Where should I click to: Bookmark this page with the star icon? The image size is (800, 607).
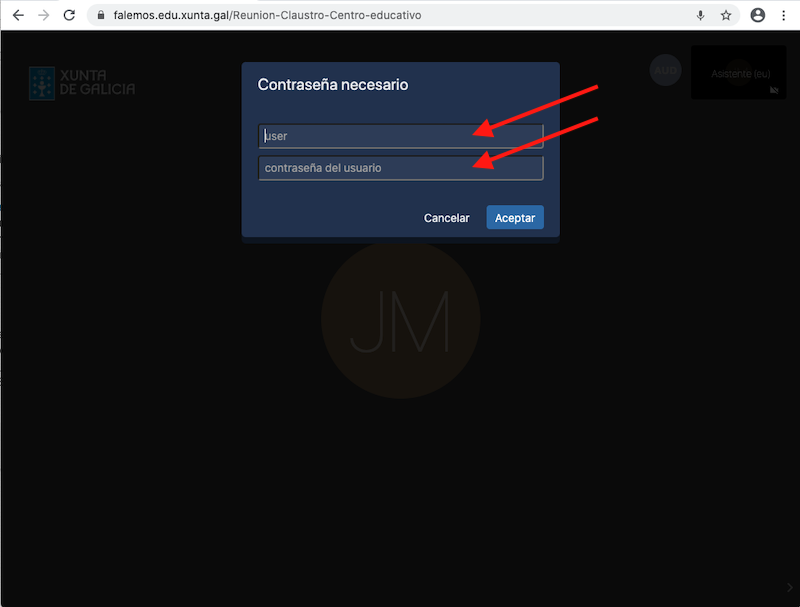point(726,16)
